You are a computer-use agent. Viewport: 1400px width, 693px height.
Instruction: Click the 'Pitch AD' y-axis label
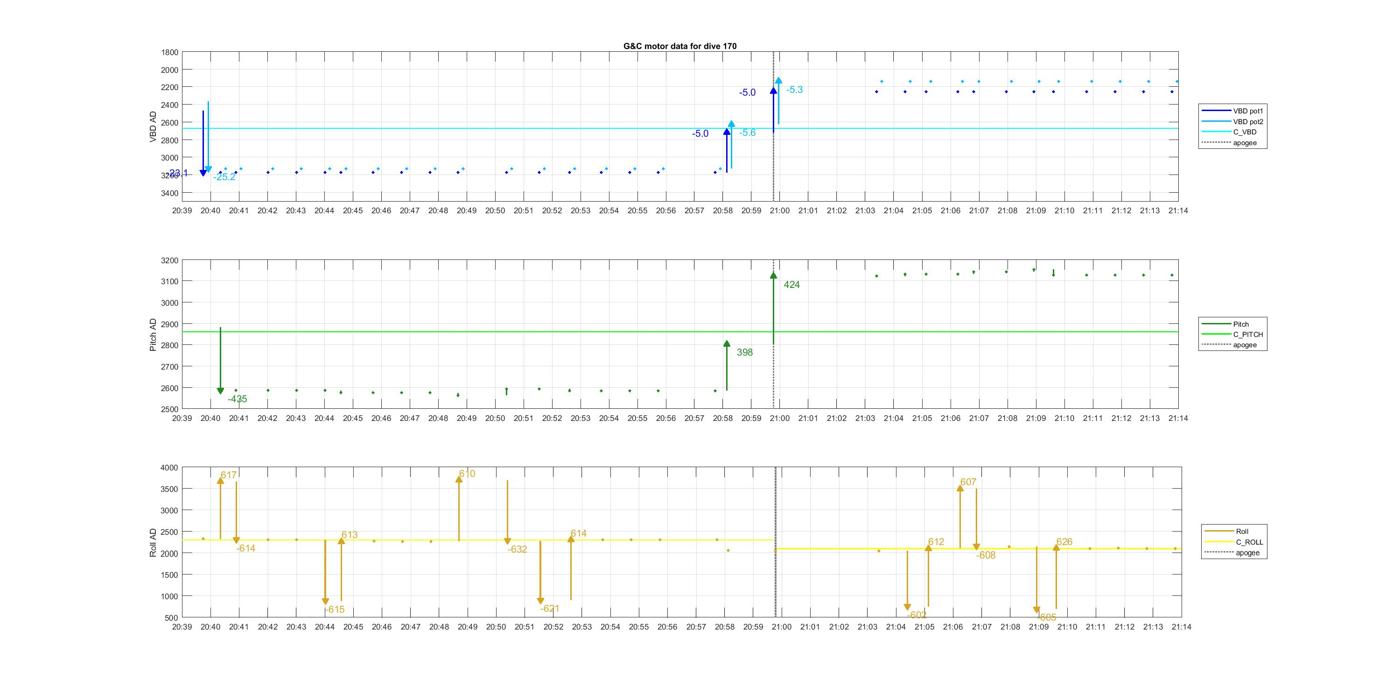pos(154,334)
